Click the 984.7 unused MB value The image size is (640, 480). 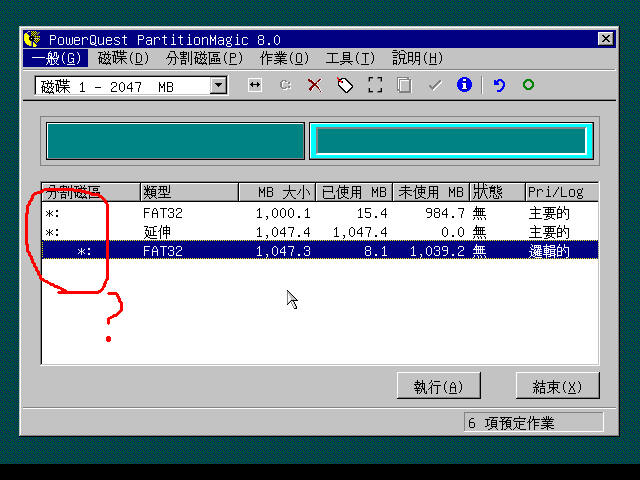pos(445,213)
